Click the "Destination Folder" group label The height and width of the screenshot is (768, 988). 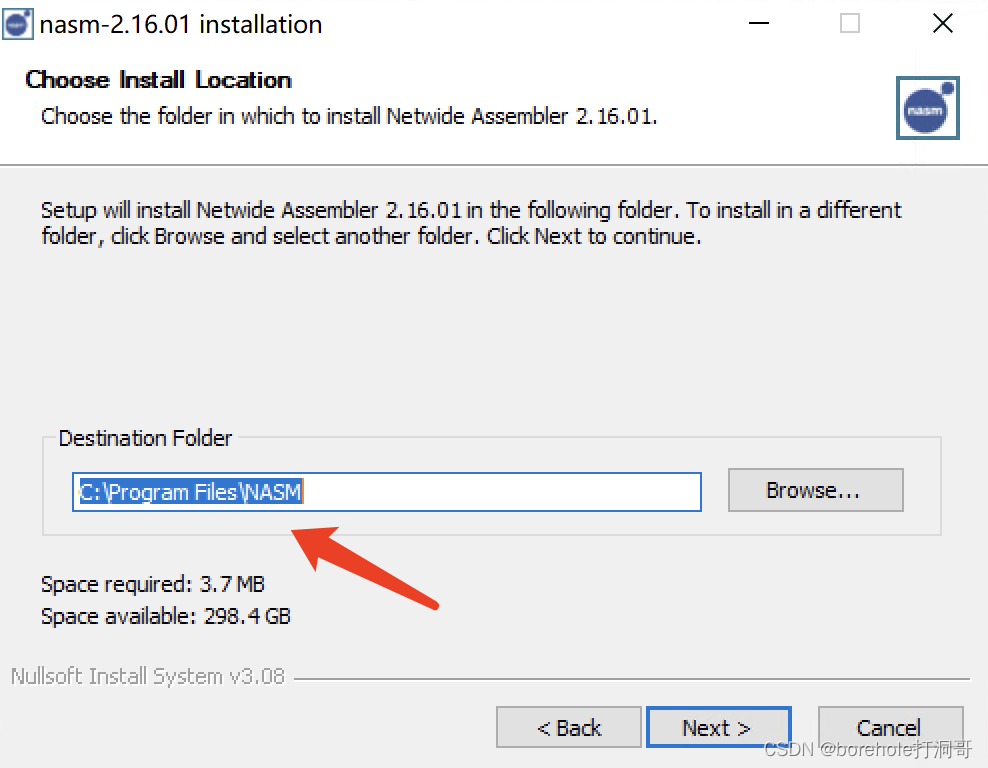pos(145,438)
